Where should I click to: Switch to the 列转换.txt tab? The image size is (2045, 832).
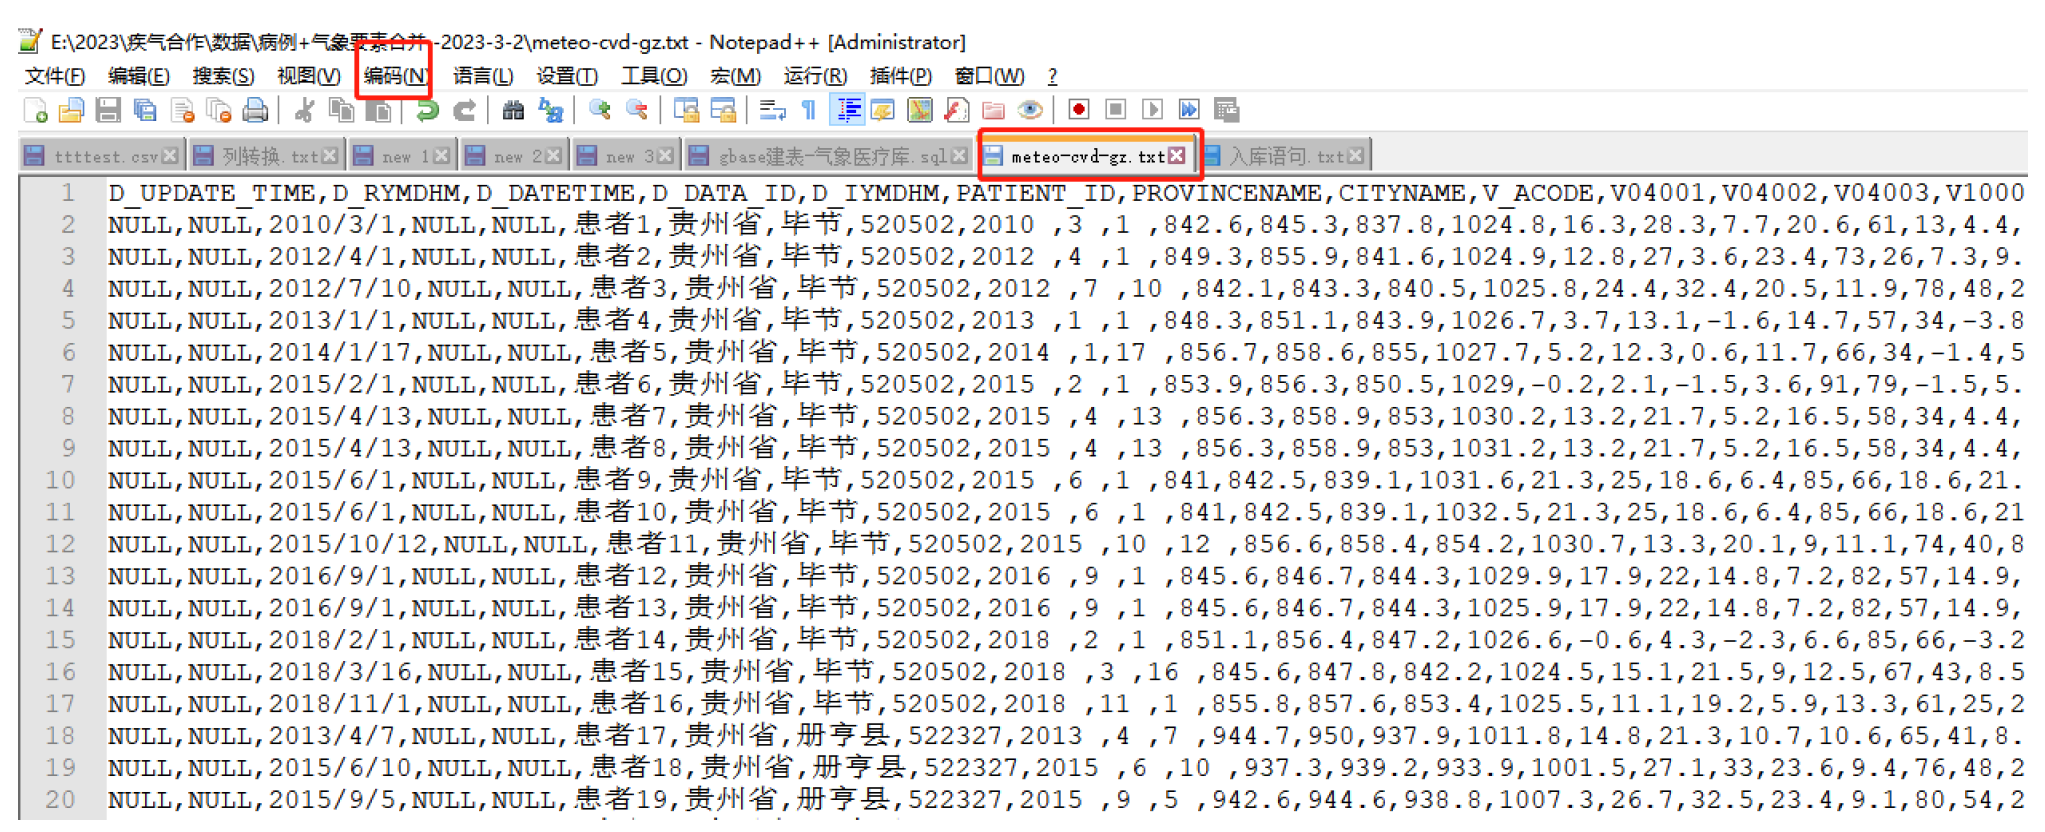tap(268, 156)
